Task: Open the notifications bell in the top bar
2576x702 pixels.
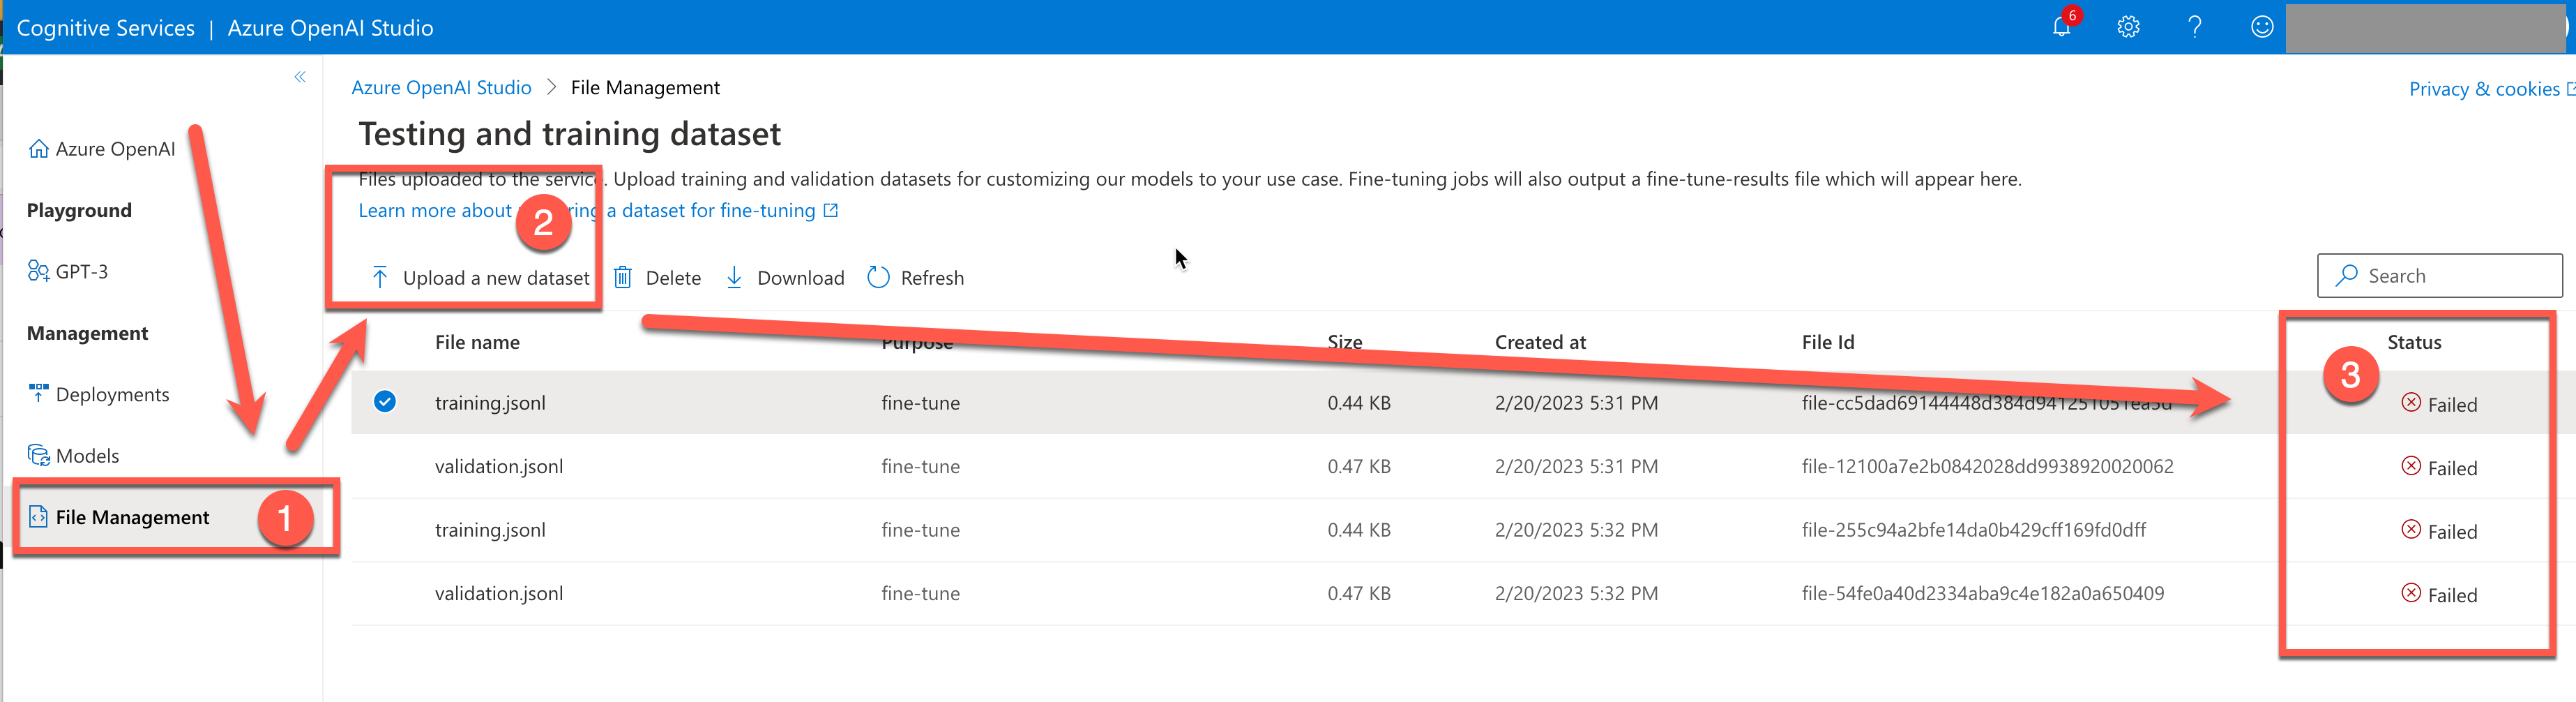Action: pyautogui.click(x=2061, y=27)
